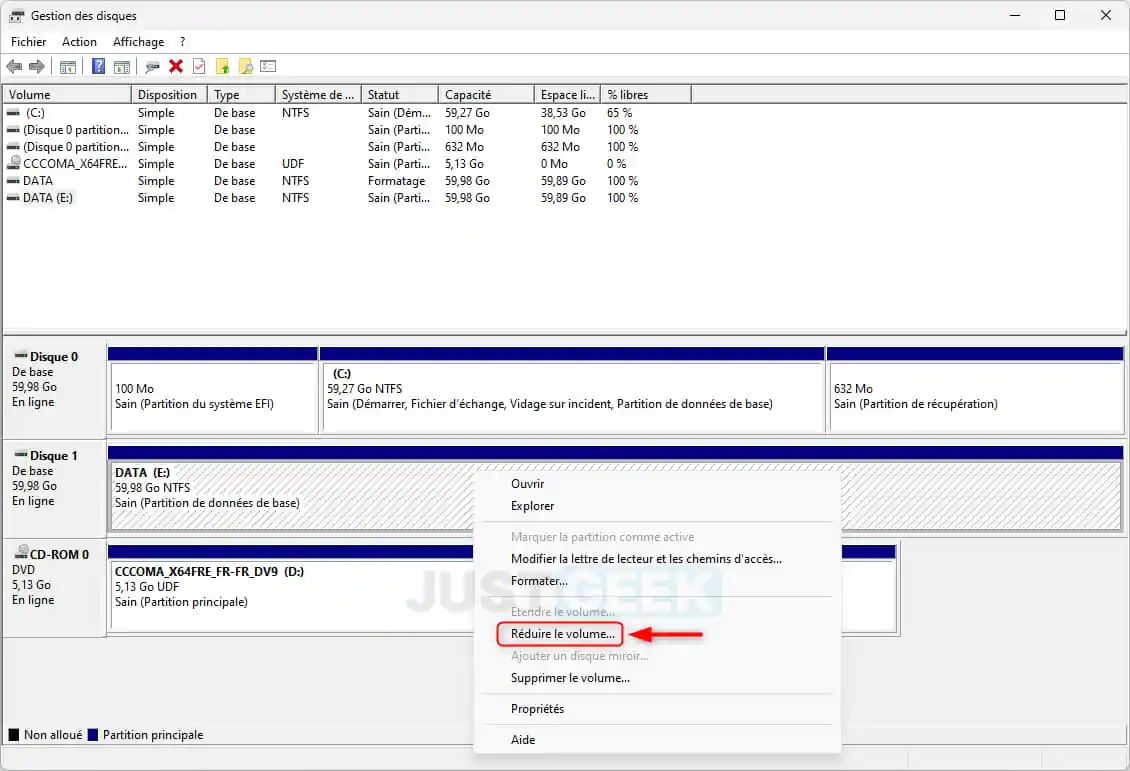Click the CD-ROM 0 disc icon
Screen dimensions: 1130x771
22,553
